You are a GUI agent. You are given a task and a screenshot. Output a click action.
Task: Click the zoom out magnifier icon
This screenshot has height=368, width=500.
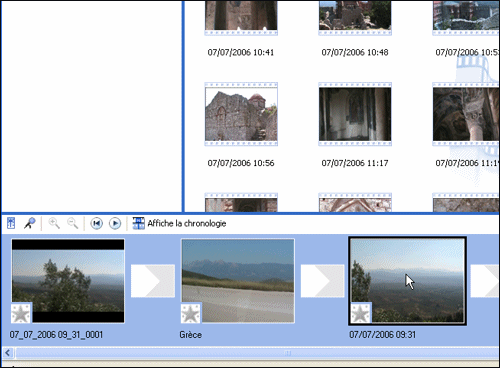(x=73, y=223)
